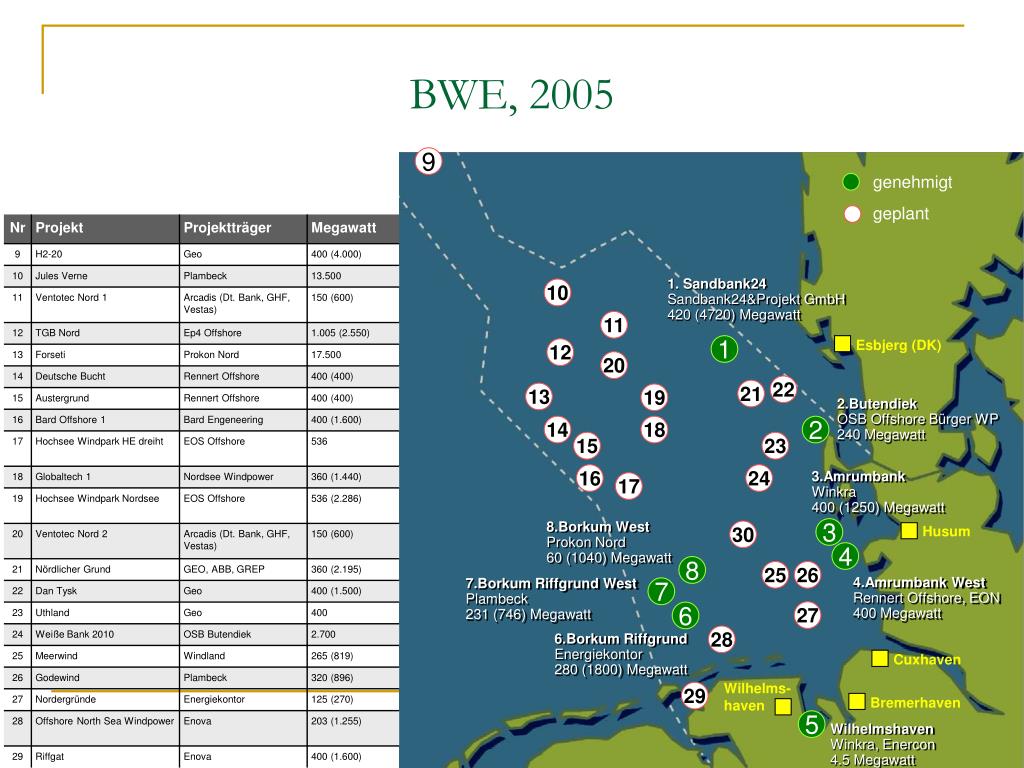Viewport: 1024px width, 768px height.
Task: Click green marker 4 Amrumbank West
Action: tap(845, 556)
